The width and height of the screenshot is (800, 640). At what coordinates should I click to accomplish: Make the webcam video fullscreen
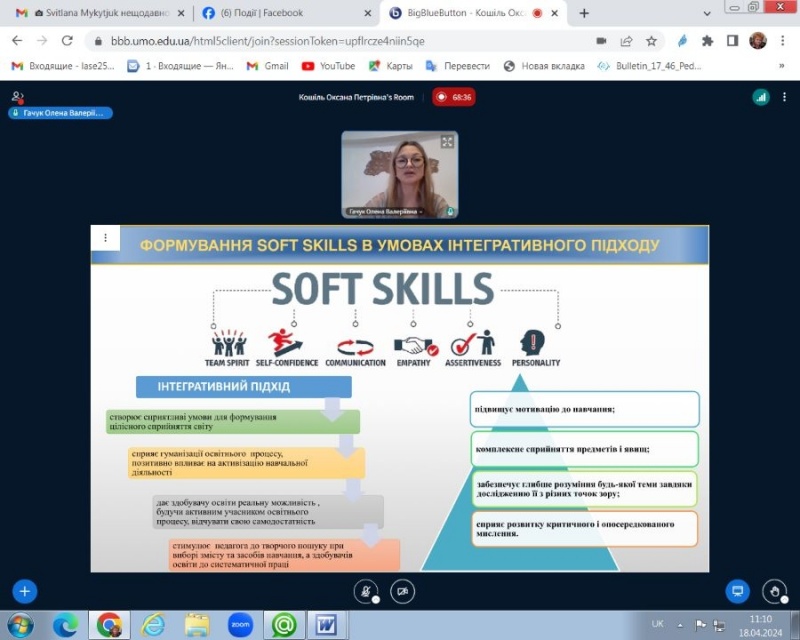click(x=447, y=142)
